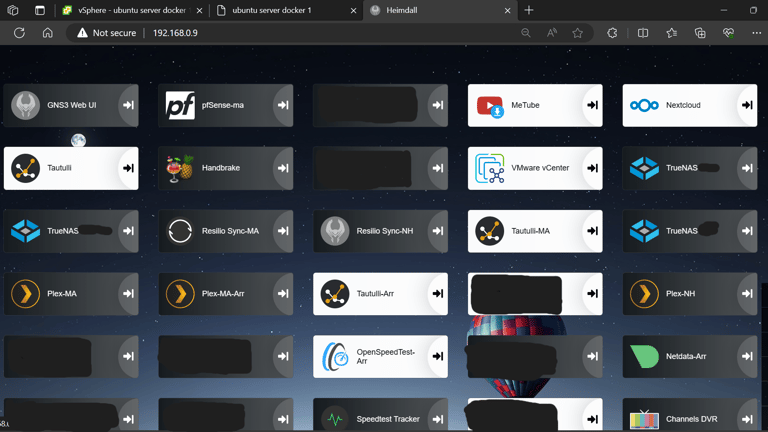Click the address bar showing 192.168.0.9
The image size is (768, 432).
(x=175, y=33)
